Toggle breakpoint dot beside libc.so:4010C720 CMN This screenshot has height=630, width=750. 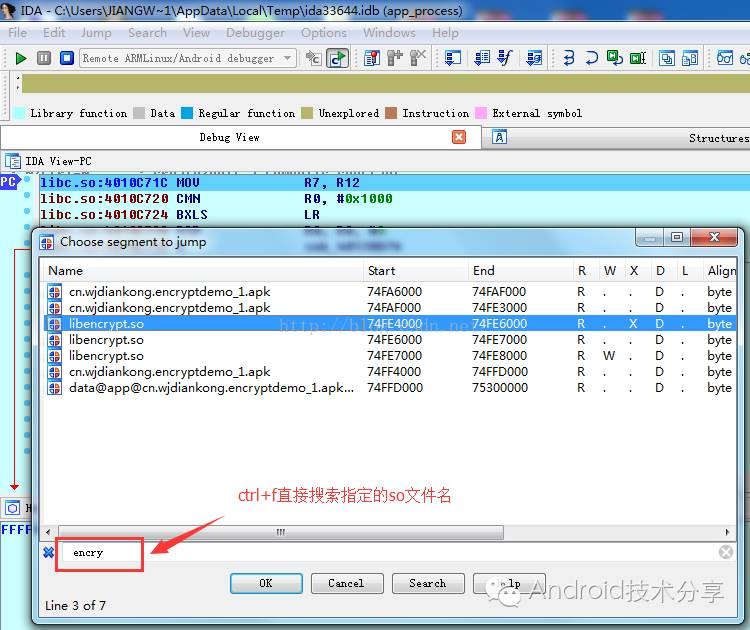(27, 195)
